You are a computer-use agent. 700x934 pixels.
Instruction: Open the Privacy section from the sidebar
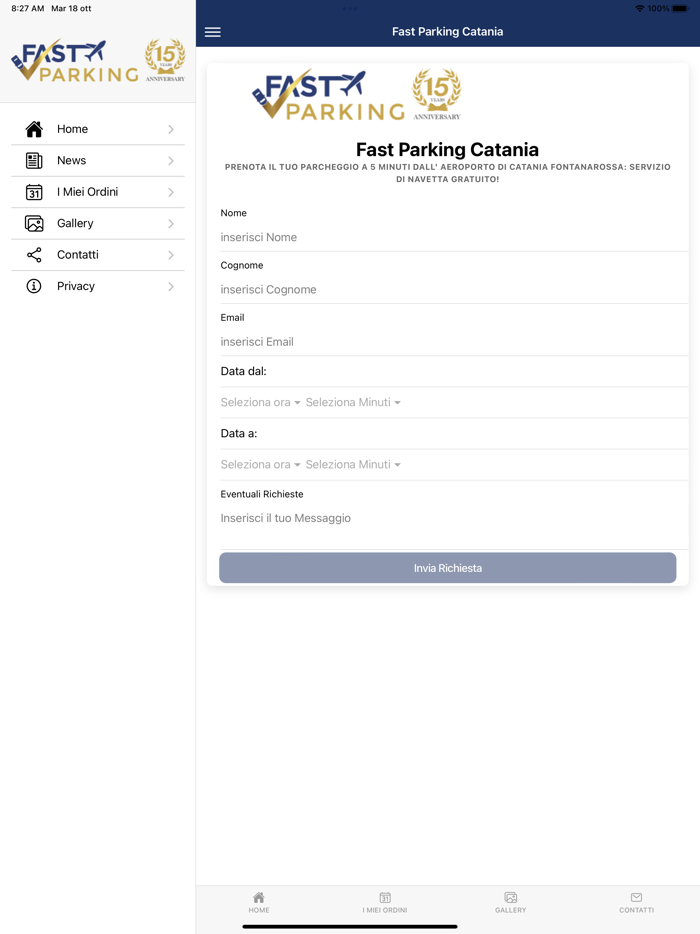coord(75,286)
